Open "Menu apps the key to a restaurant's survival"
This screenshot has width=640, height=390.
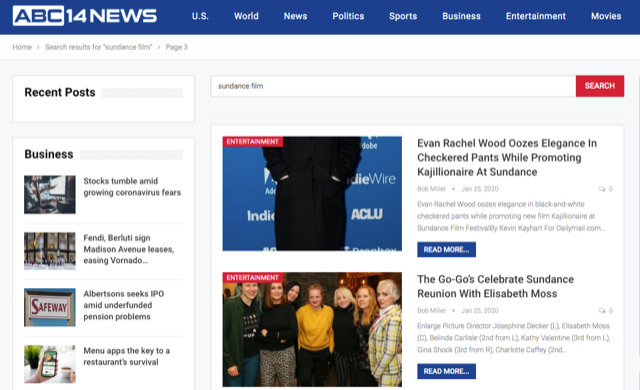coord(127,356)
